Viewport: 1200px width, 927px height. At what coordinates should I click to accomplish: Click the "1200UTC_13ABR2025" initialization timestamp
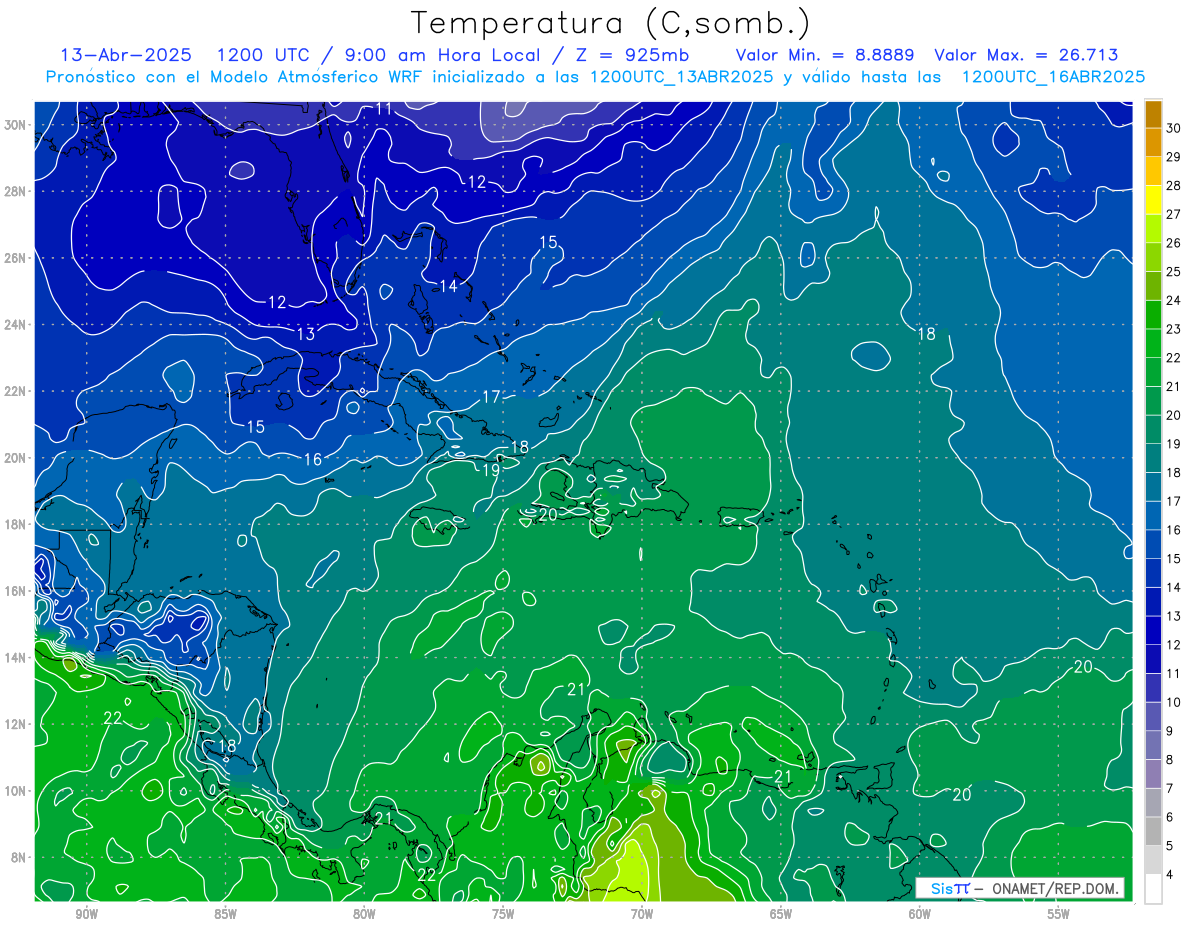click(x=681, y=77)
